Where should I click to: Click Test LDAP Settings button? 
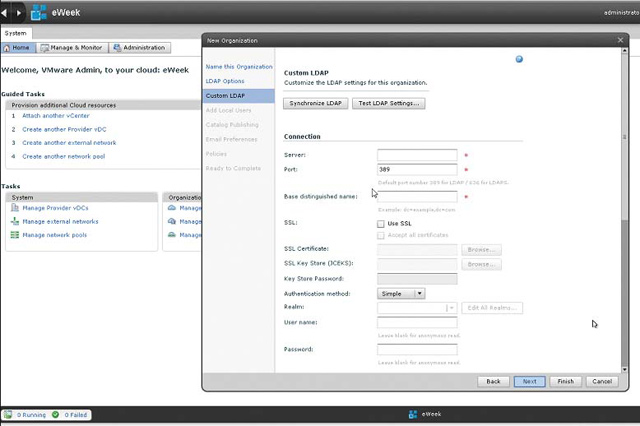(389, 103)
